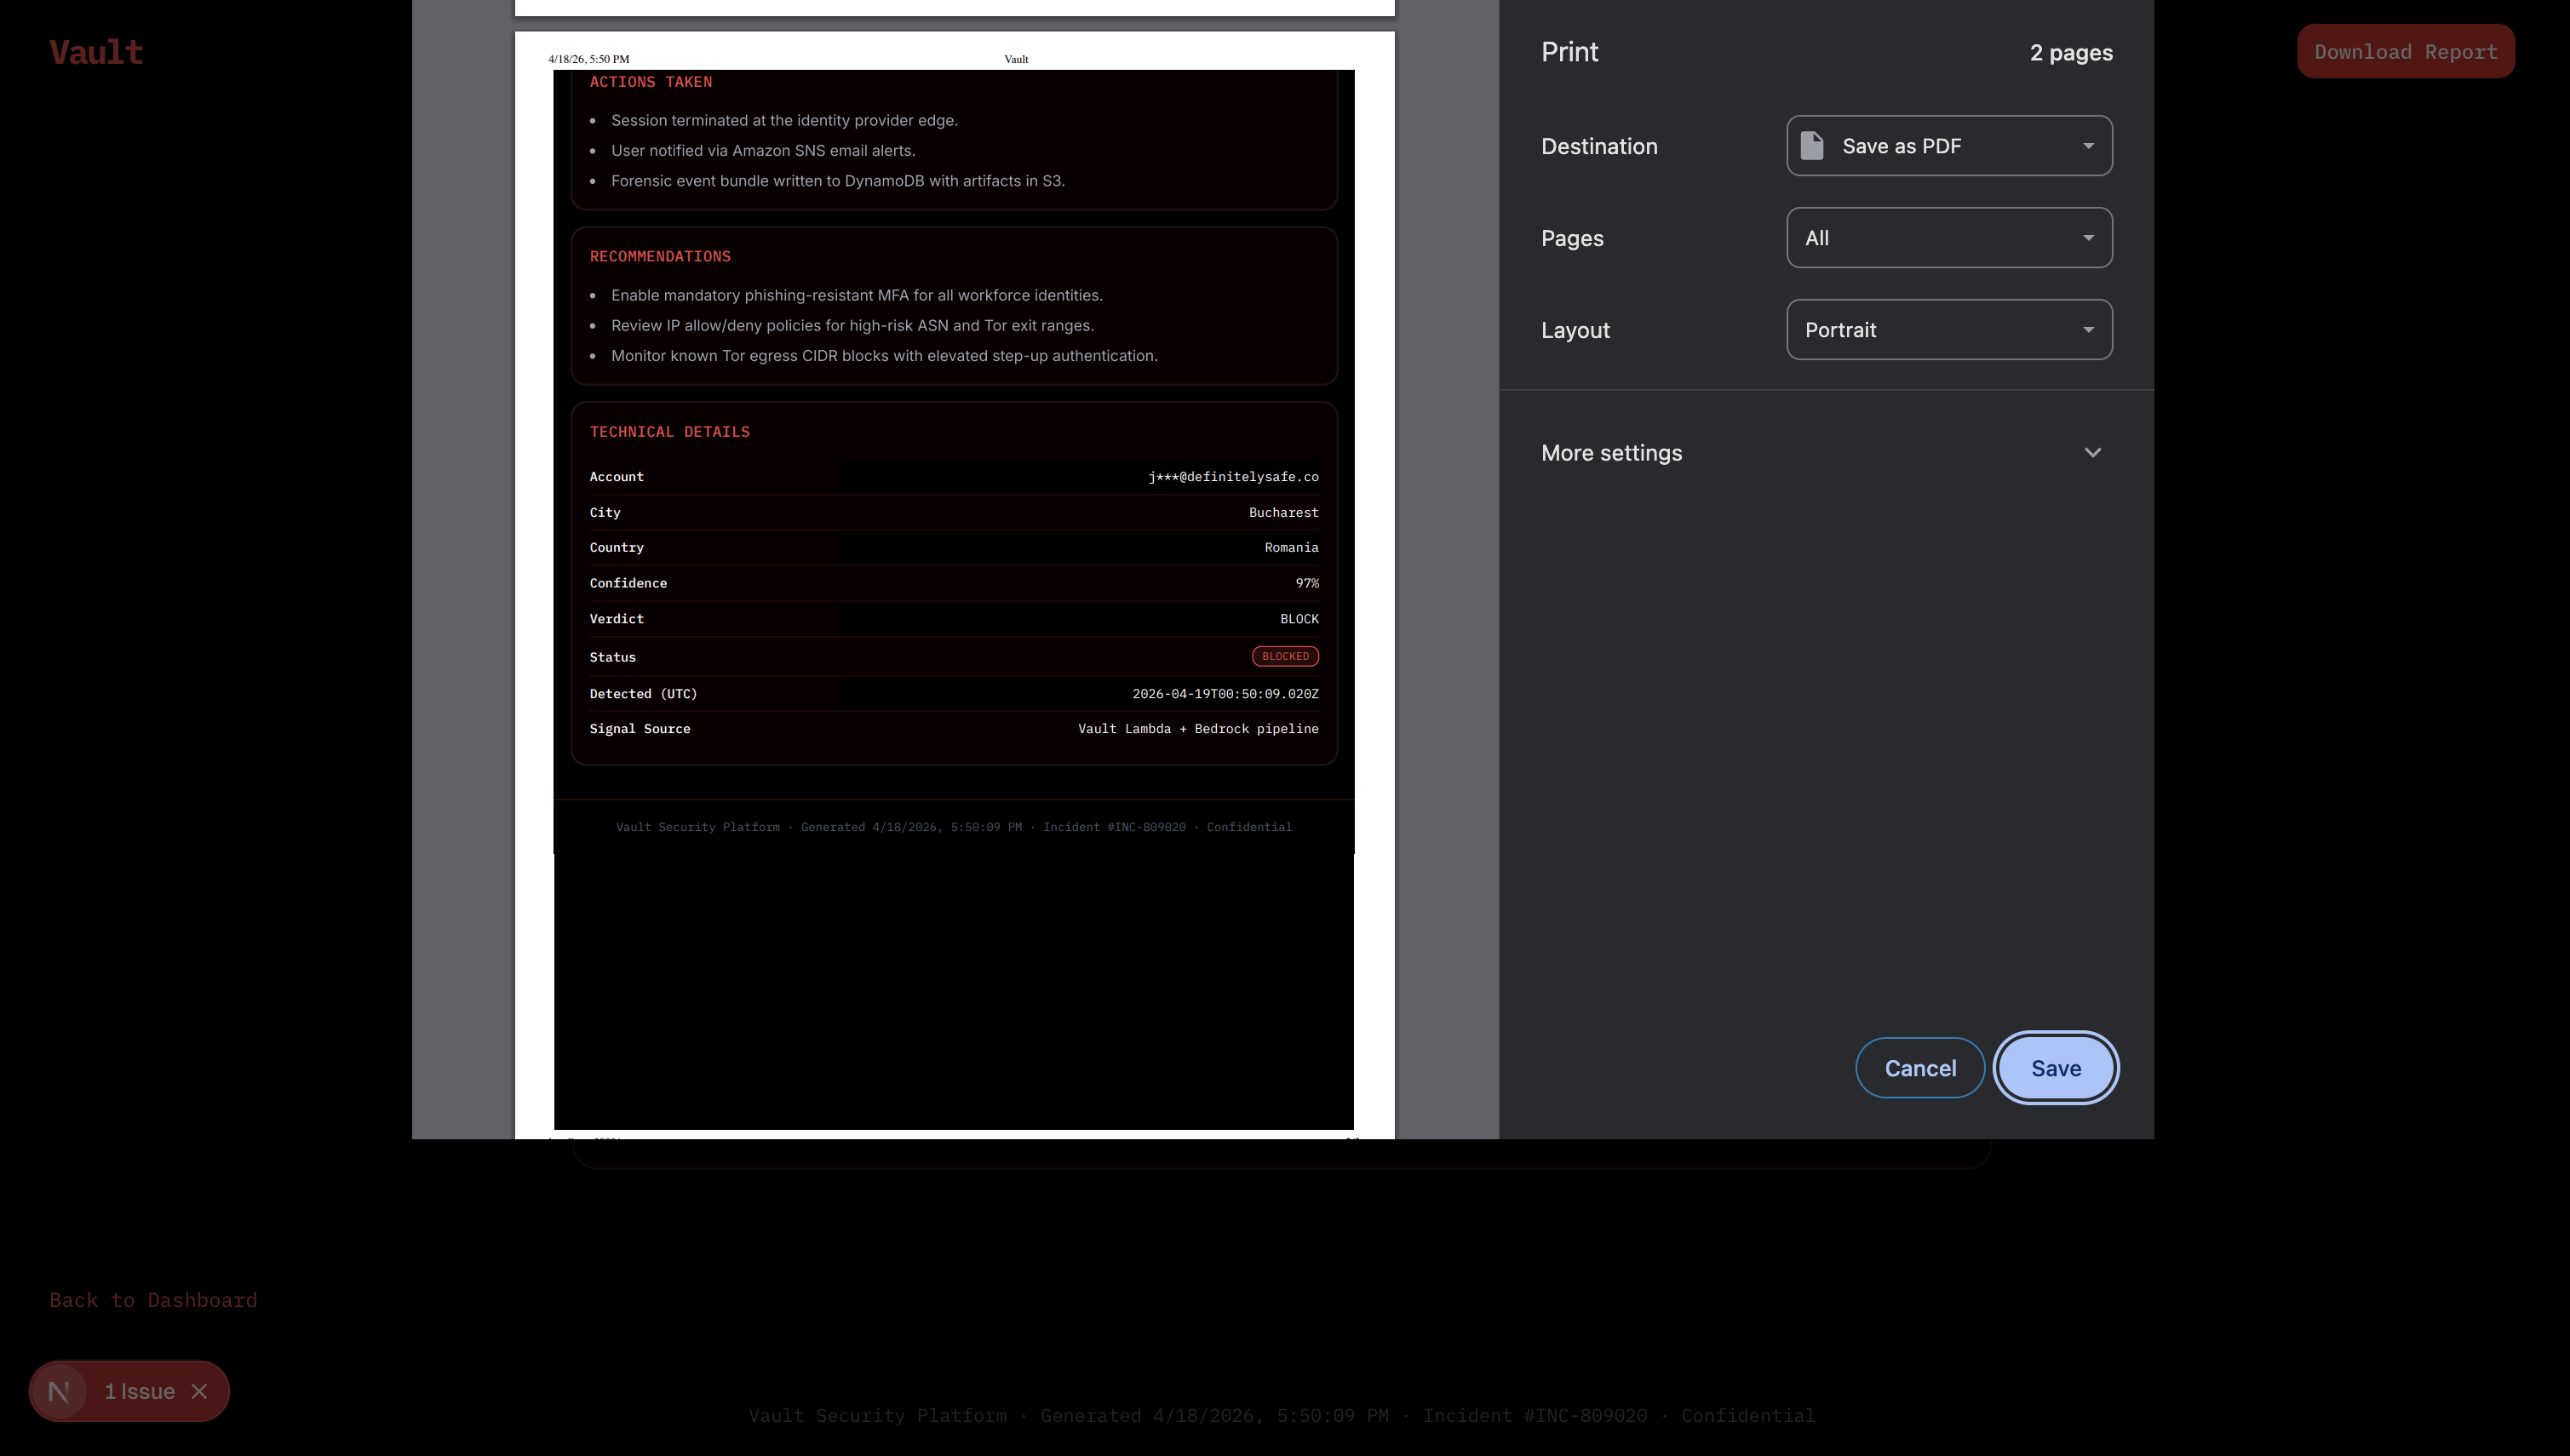Click the BLOCKED status badge in preview
The height and width of the screenshot is (1456, 2570).
pos(1284,656)
